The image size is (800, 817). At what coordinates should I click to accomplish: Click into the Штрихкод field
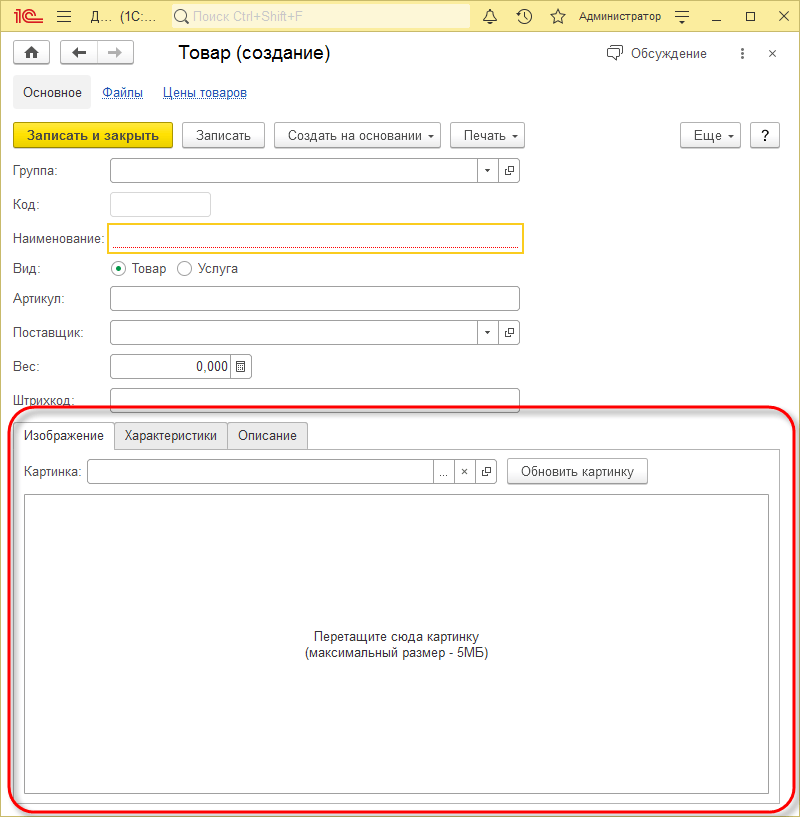pyautogui.click(x=315, y=400)
